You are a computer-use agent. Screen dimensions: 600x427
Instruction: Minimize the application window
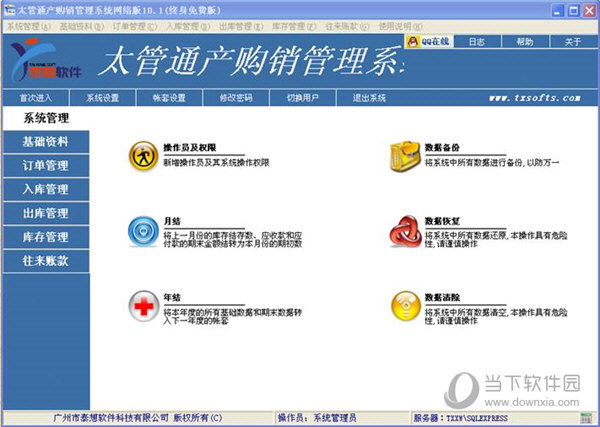(558, 11)
